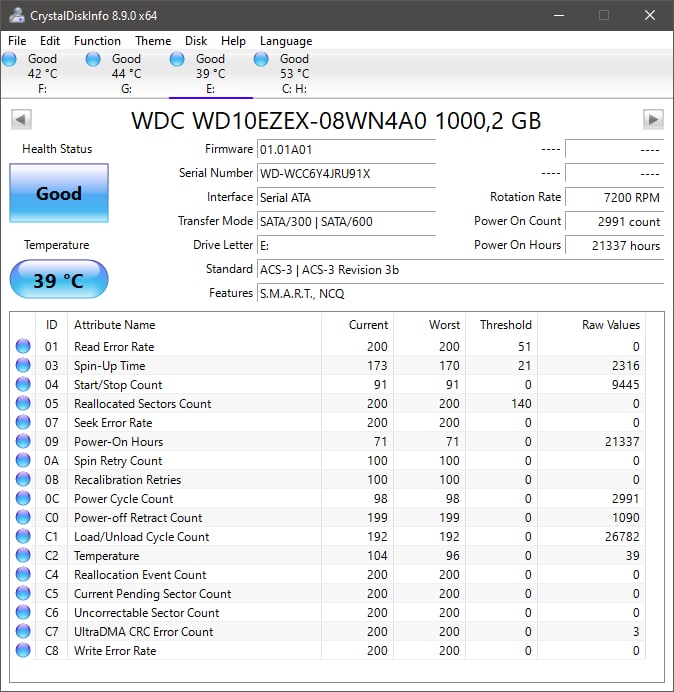The height and width of the screenshot is (692, 674).
Task: Click status orb of Power-off Retract Count row
Action: point(23,517)
